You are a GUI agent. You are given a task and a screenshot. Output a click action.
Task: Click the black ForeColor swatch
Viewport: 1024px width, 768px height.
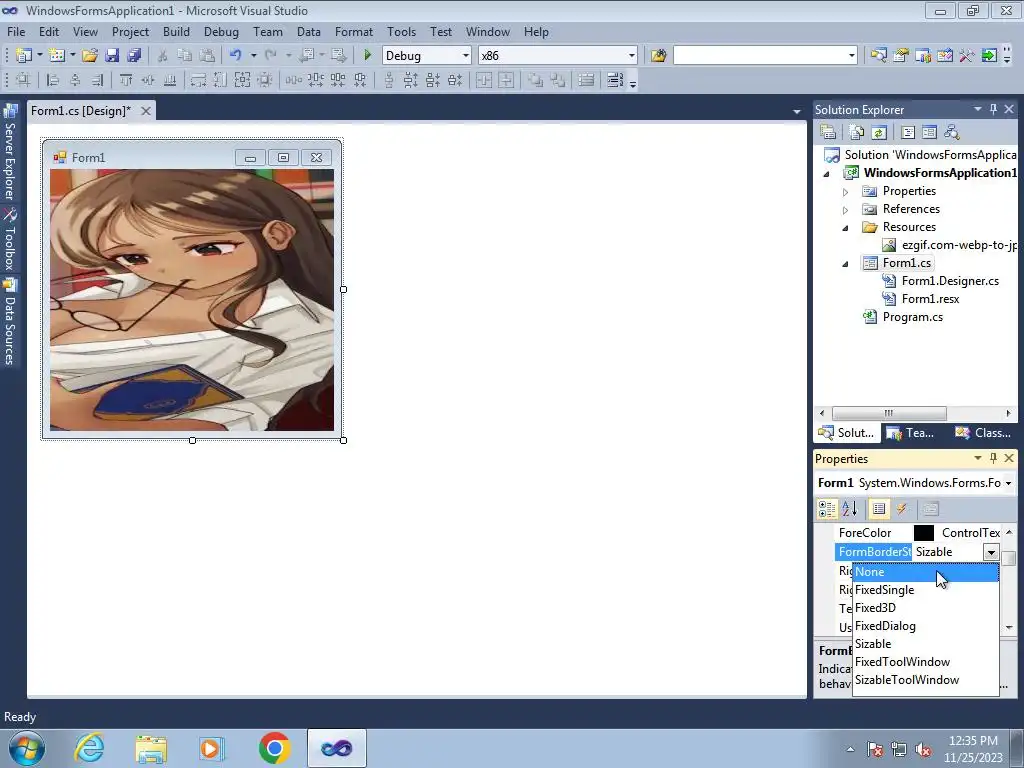pos(923,533)
